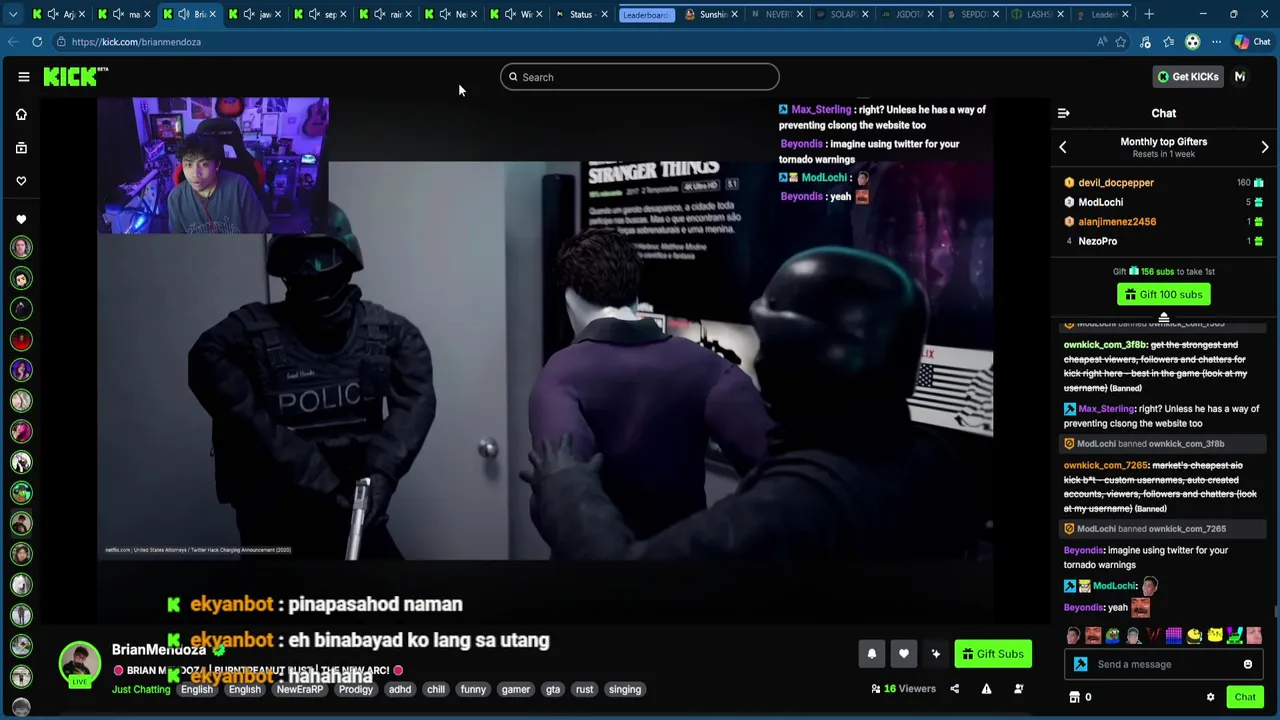Open the Home icon in left sidebar
1280x720 pixels.
21,114
